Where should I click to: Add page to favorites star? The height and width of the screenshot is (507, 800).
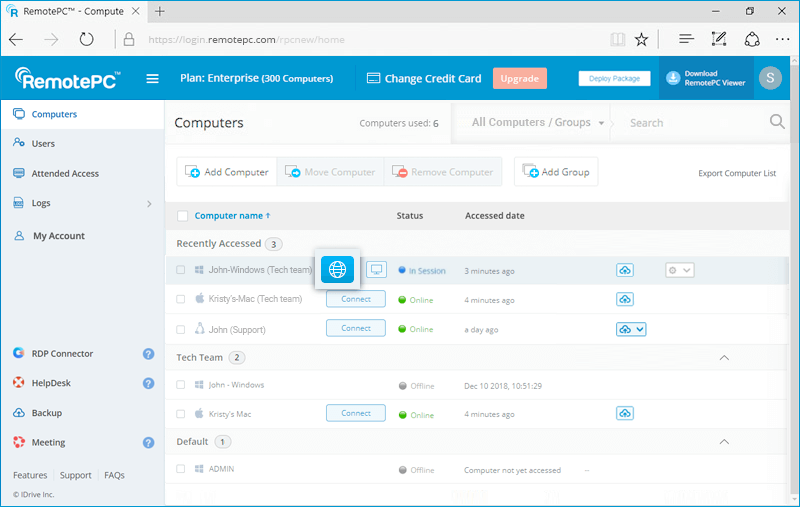point(641,39)
